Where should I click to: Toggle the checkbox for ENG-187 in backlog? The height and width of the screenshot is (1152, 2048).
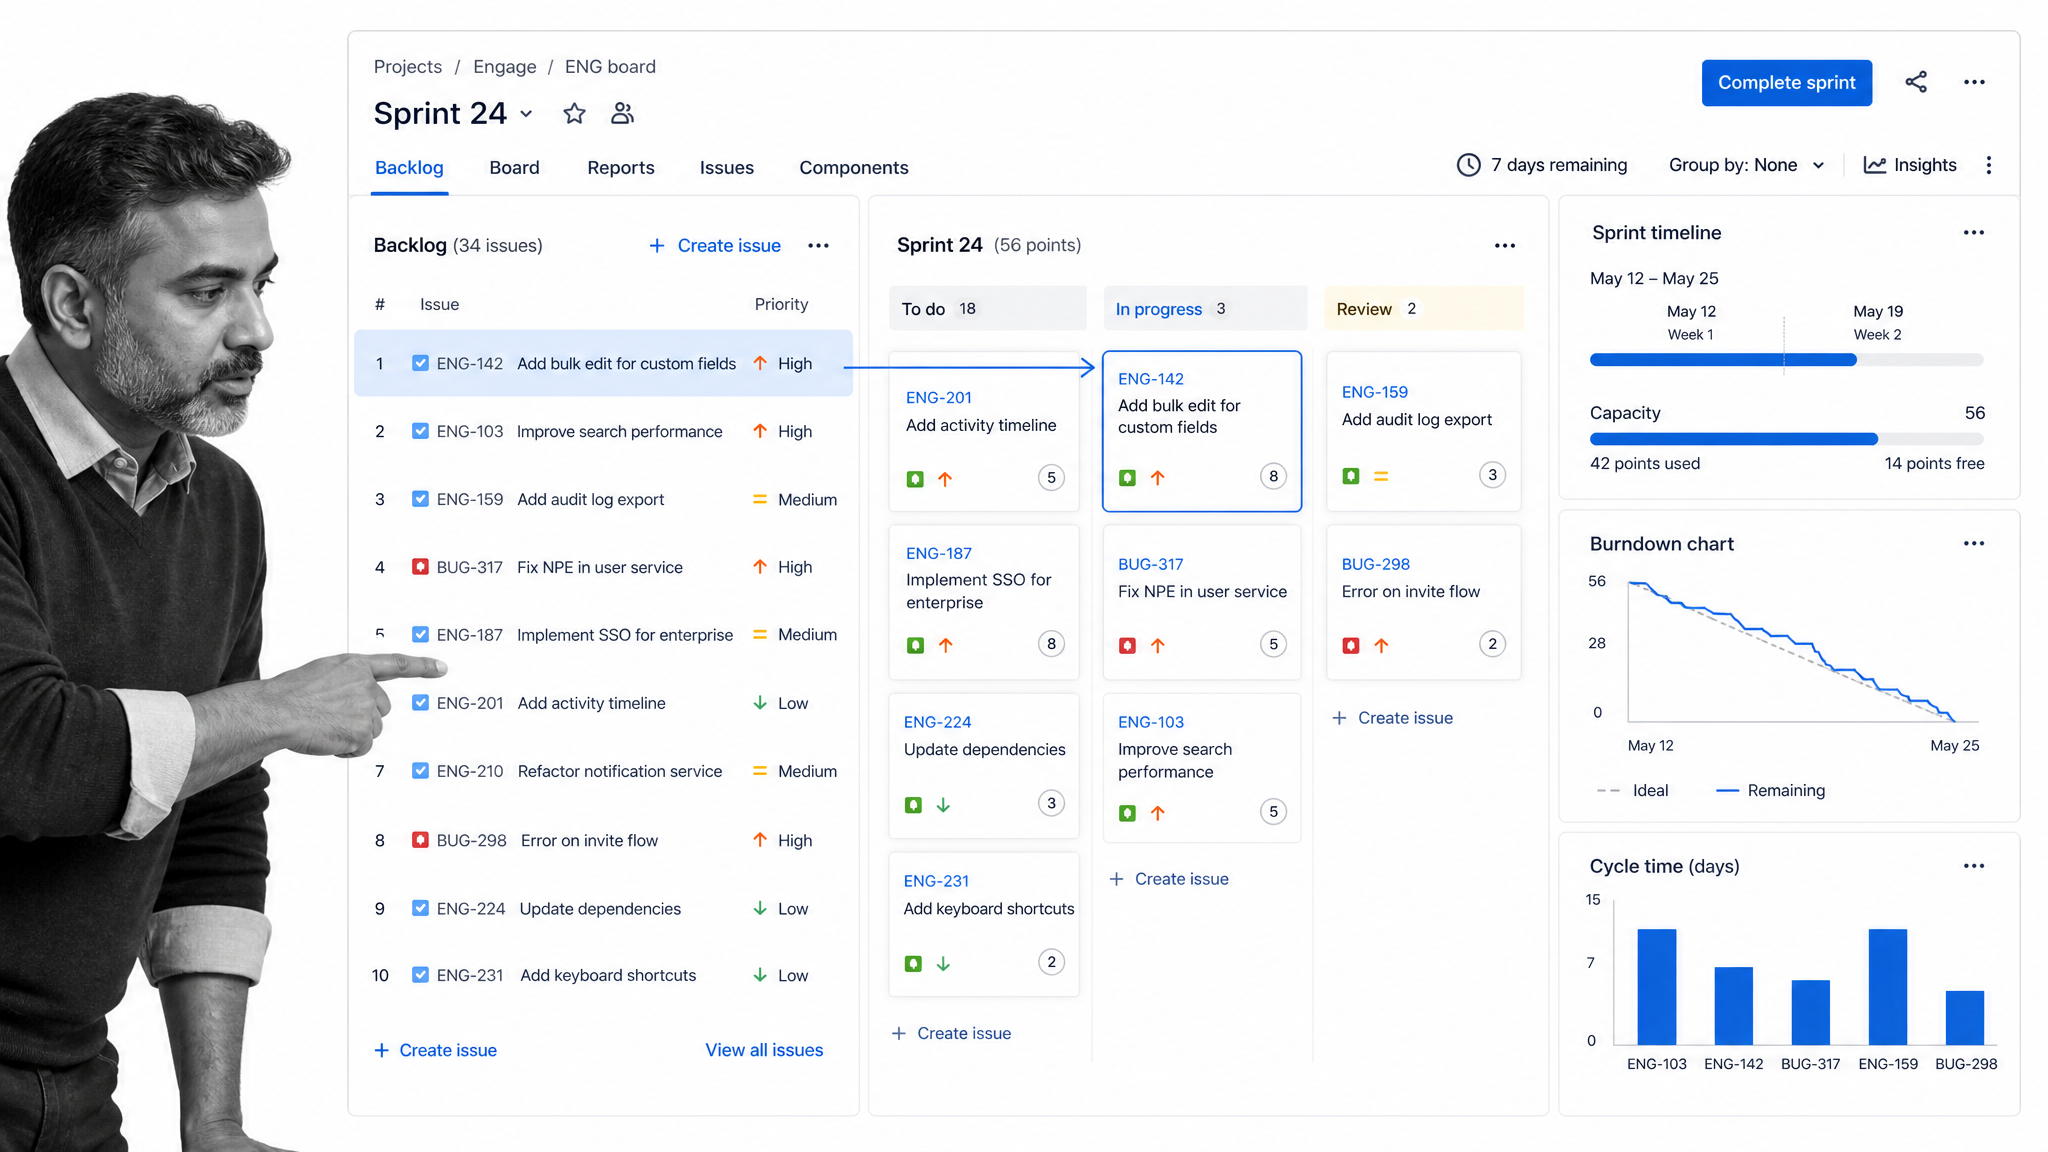tap(421, 635)
